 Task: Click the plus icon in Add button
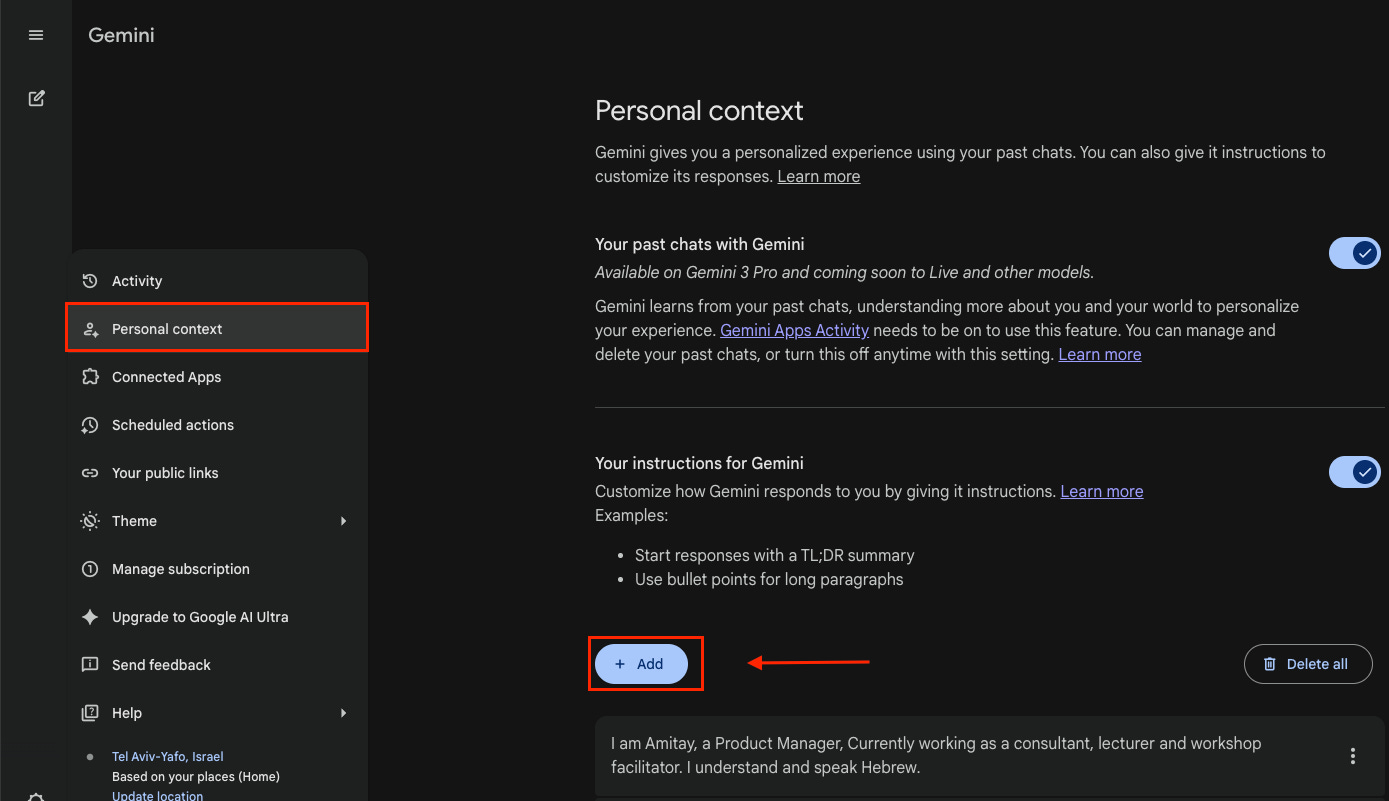(x=620, y=664)
